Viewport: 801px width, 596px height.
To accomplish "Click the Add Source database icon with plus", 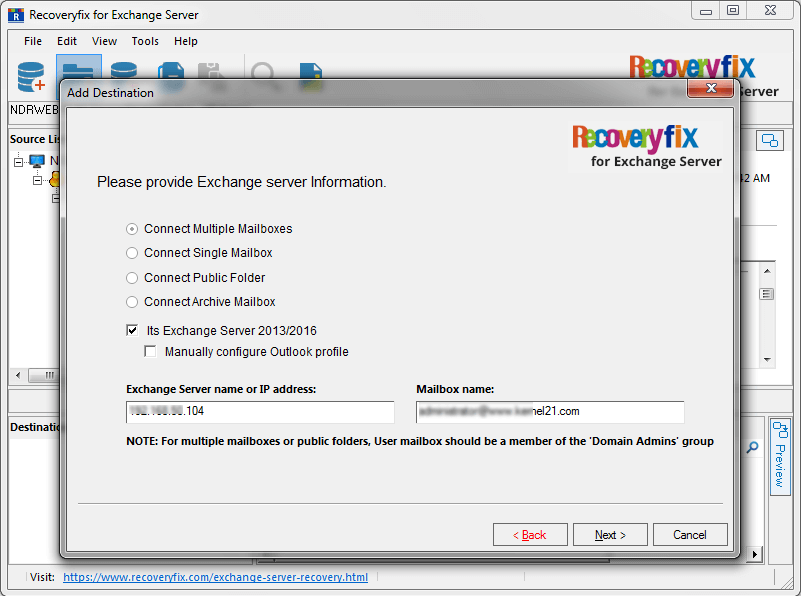I will 31,77.
